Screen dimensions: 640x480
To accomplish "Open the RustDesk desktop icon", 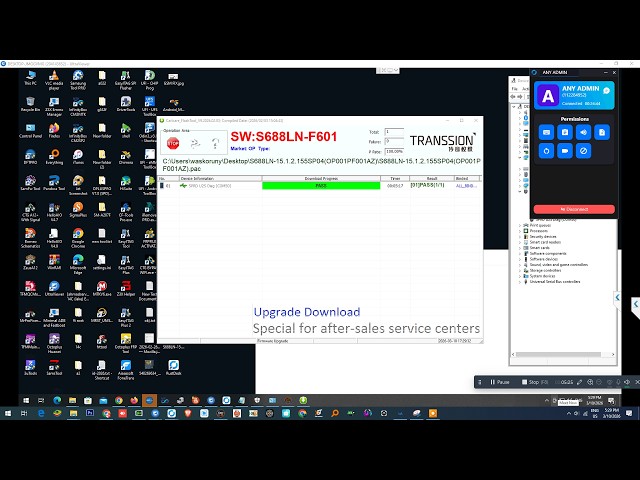I will [x=173, y=367].
